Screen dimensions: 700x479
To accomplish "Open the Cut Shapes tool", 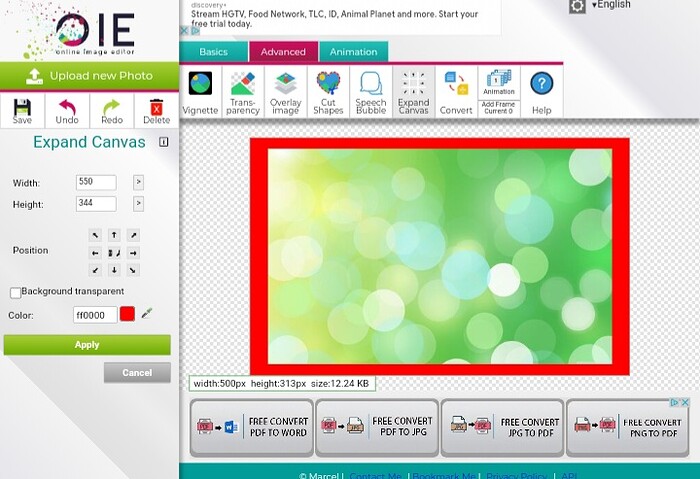I will tap(328, 92).
